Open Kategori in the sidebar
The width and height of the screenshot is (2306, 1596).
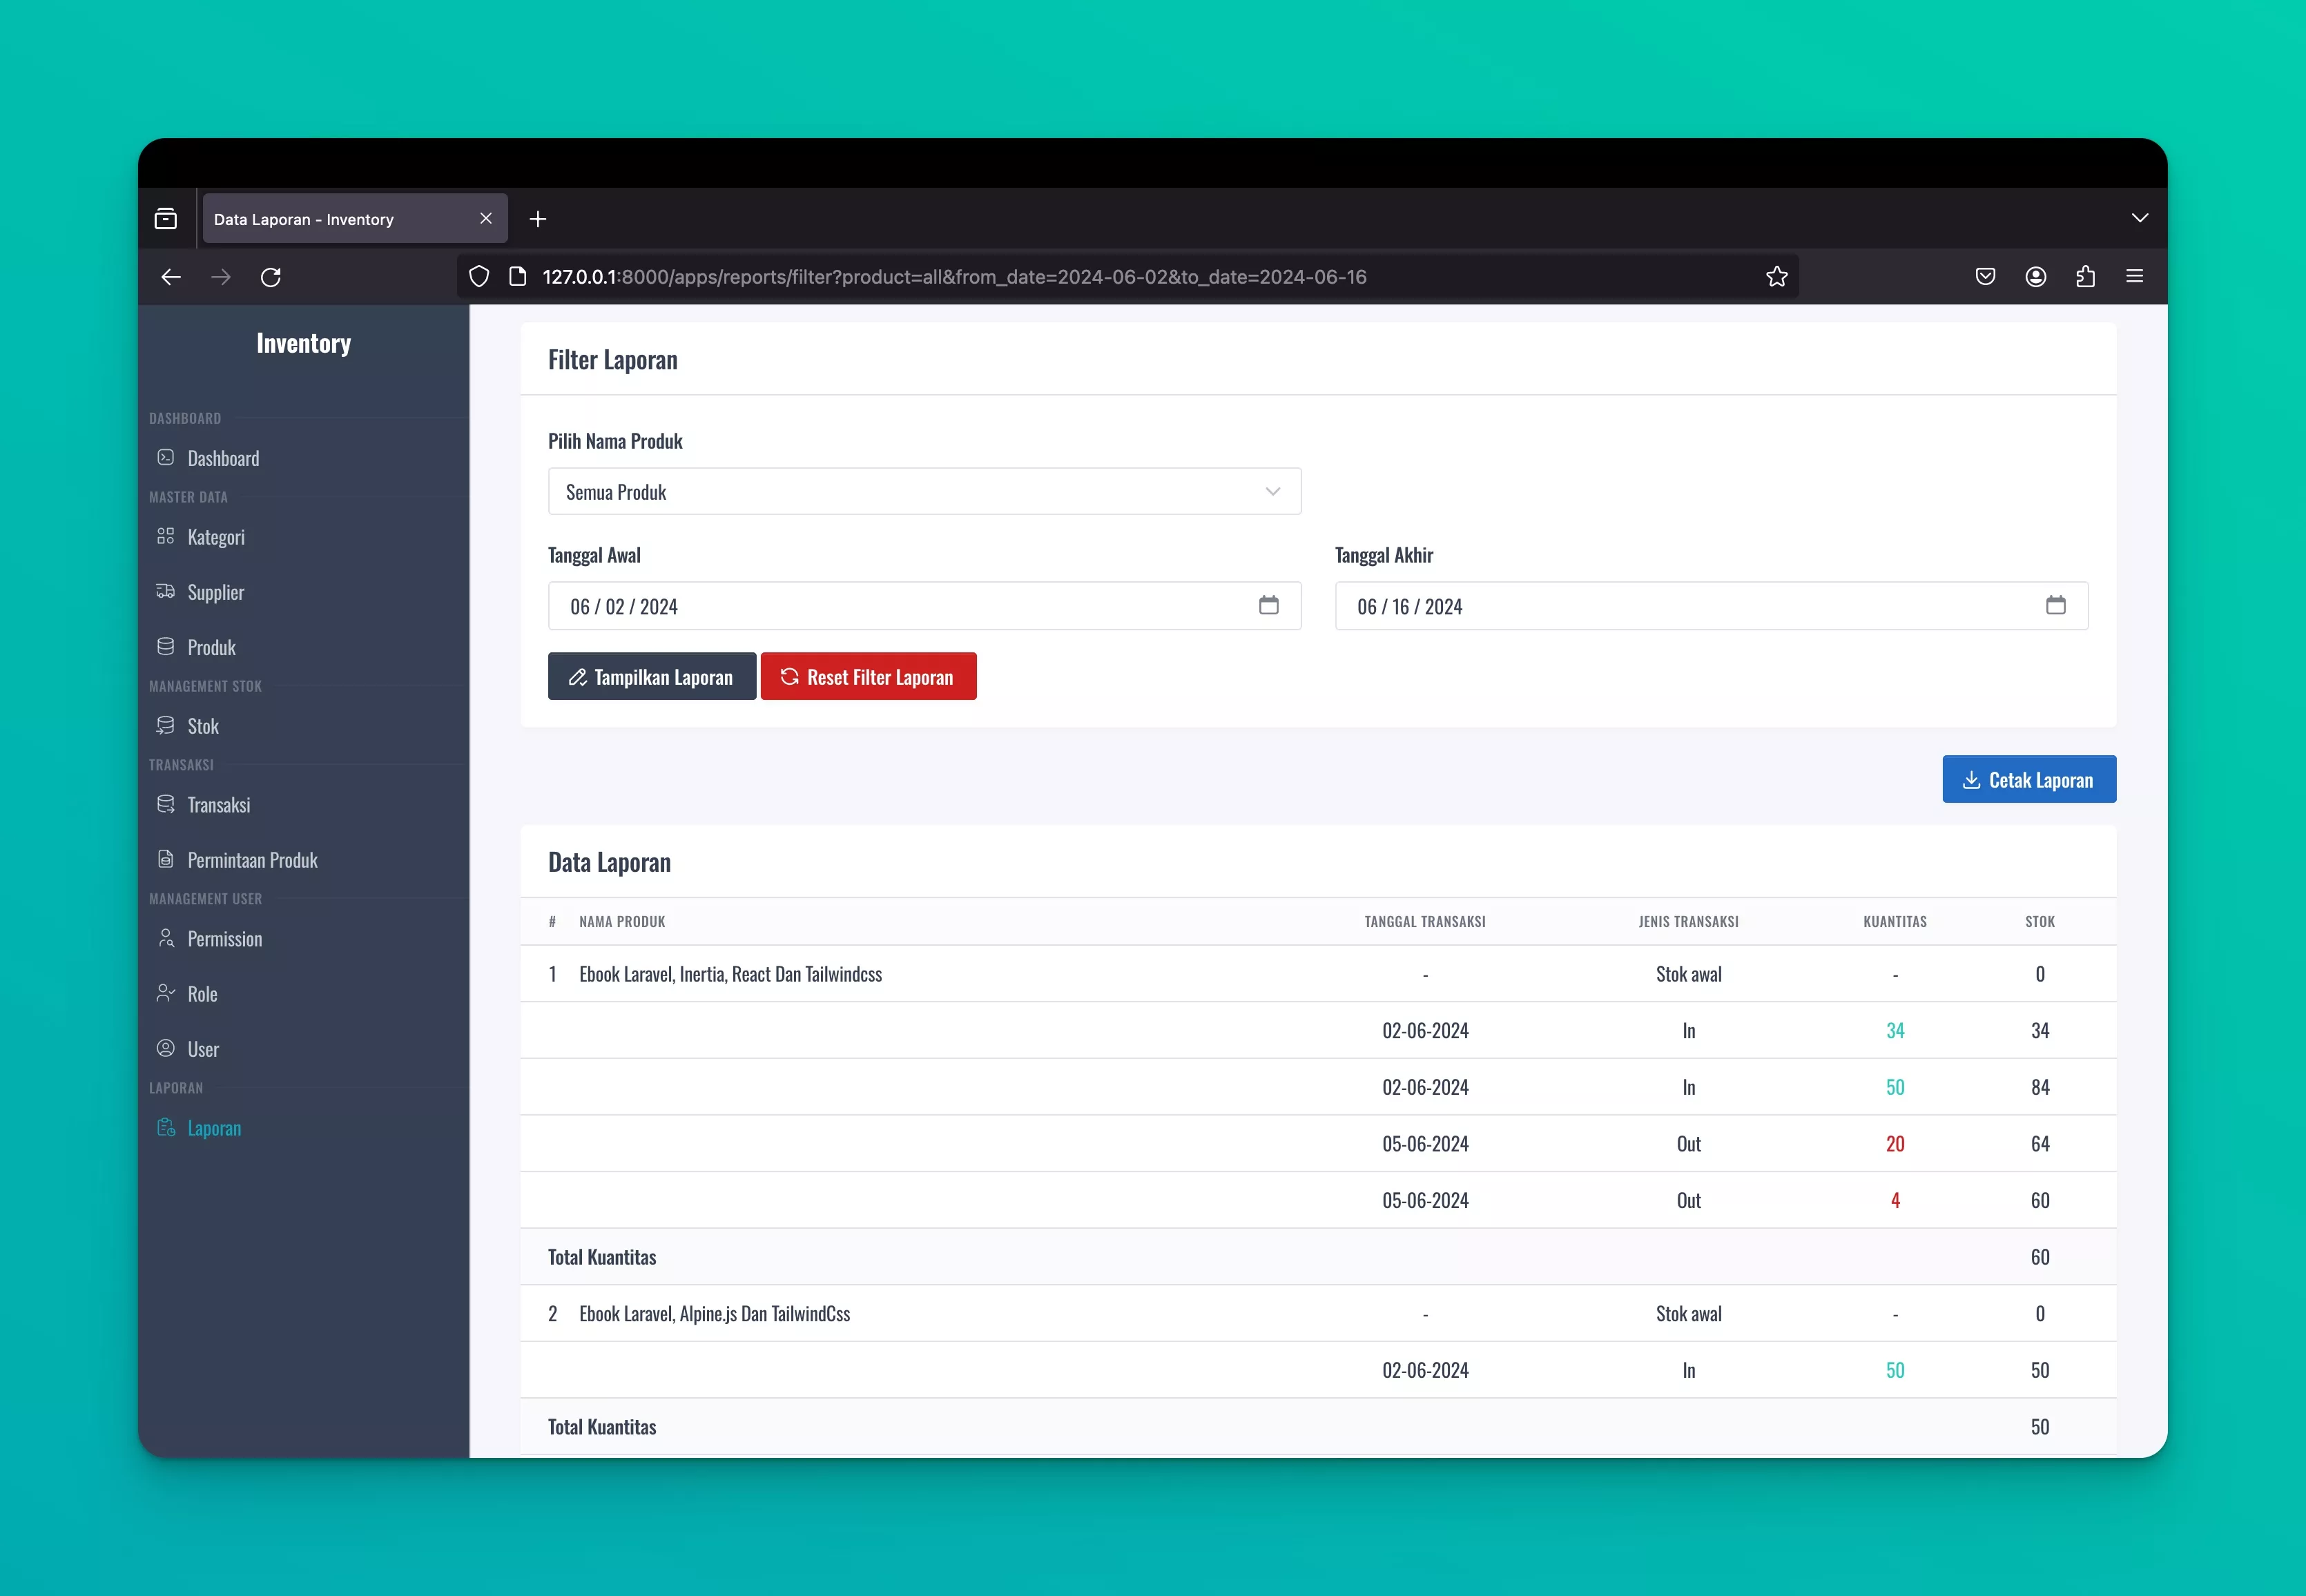[x=216, y=537]
